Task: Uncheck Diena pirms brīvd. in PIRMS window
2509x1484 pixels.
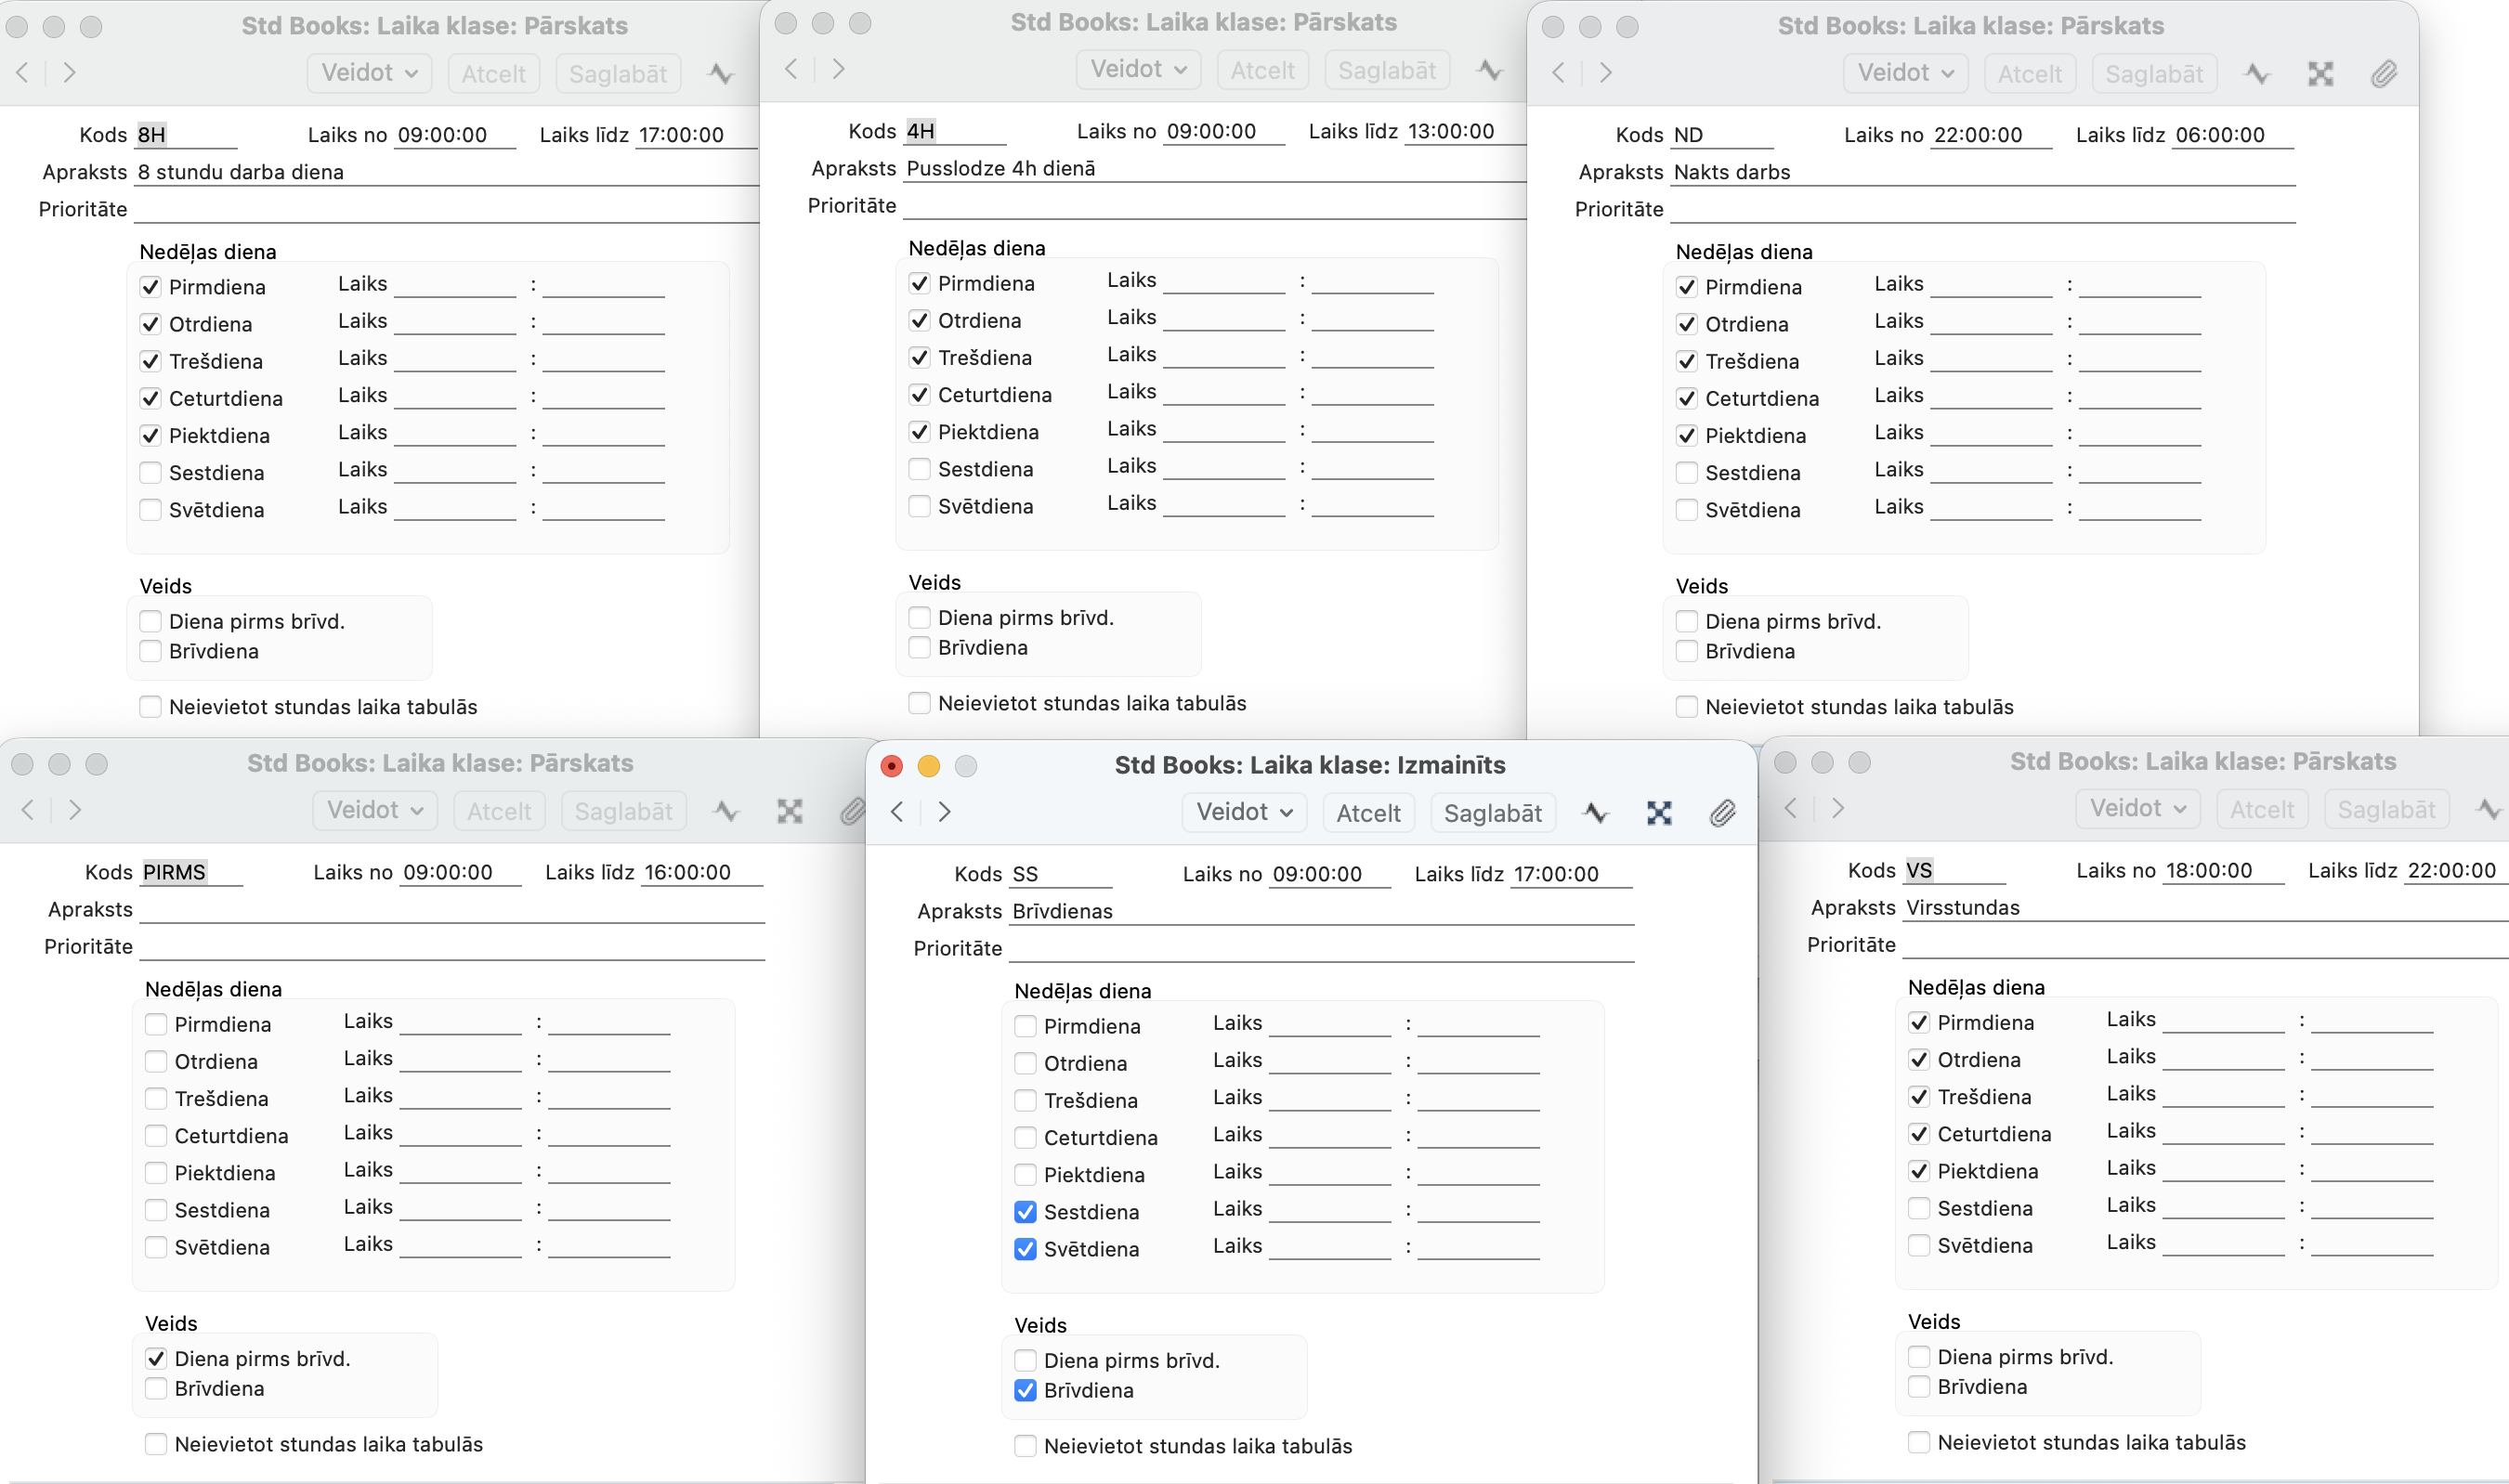Action: [x=156, y=1358]
